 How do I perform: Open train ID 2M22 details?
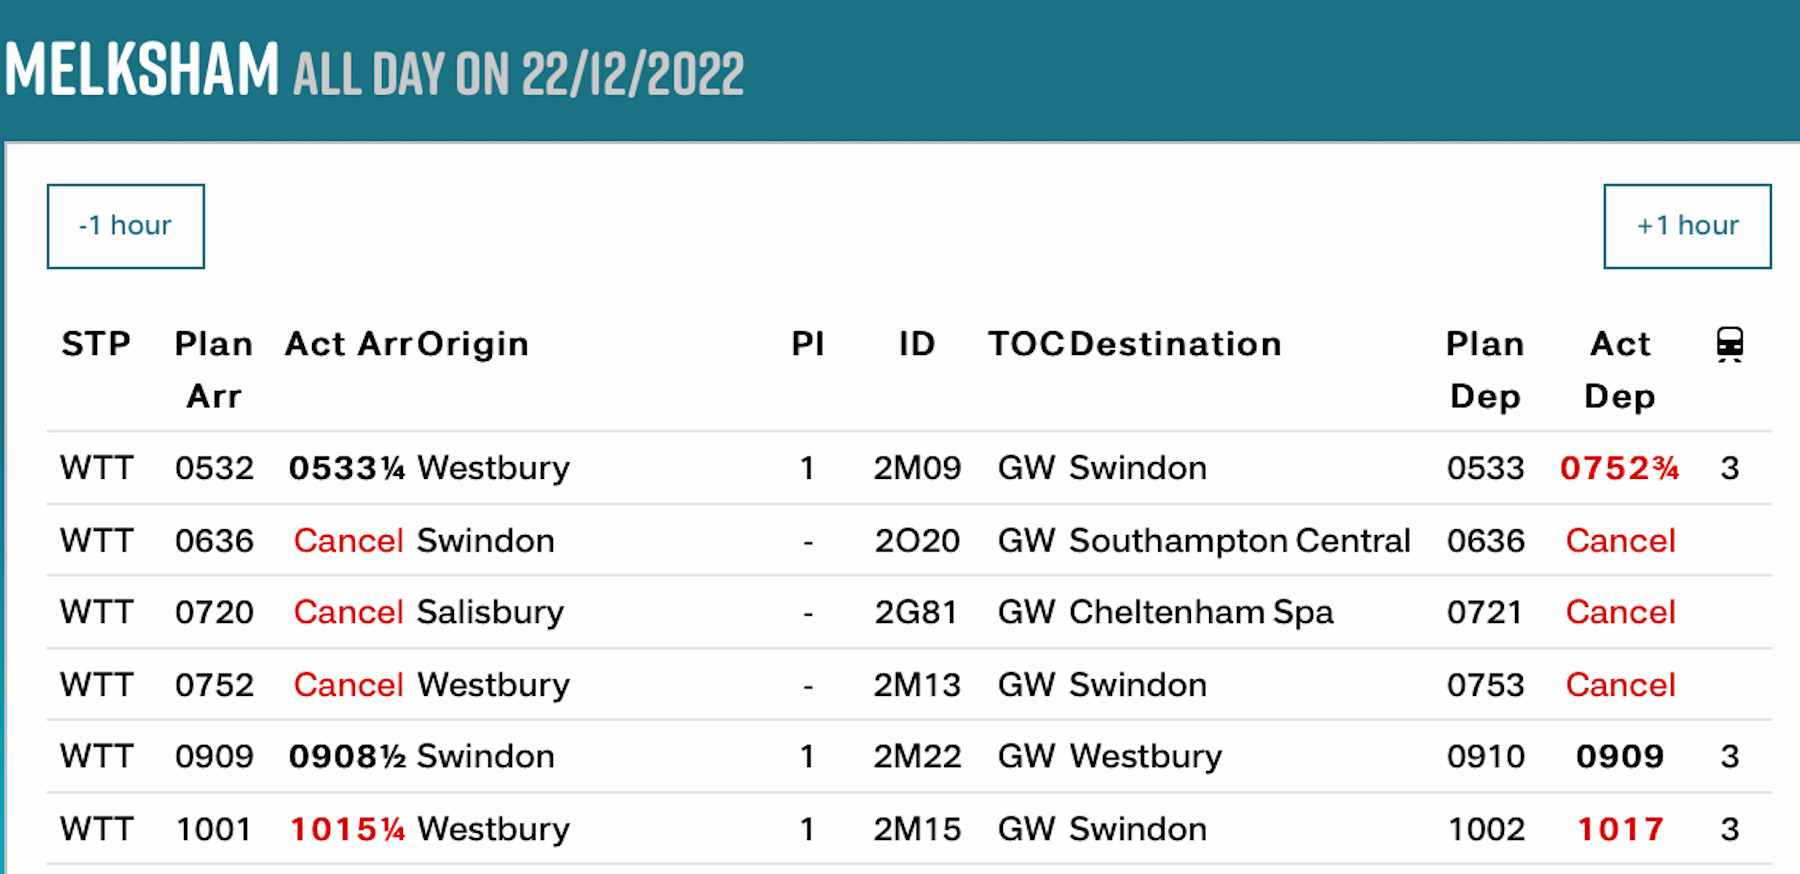917,756
